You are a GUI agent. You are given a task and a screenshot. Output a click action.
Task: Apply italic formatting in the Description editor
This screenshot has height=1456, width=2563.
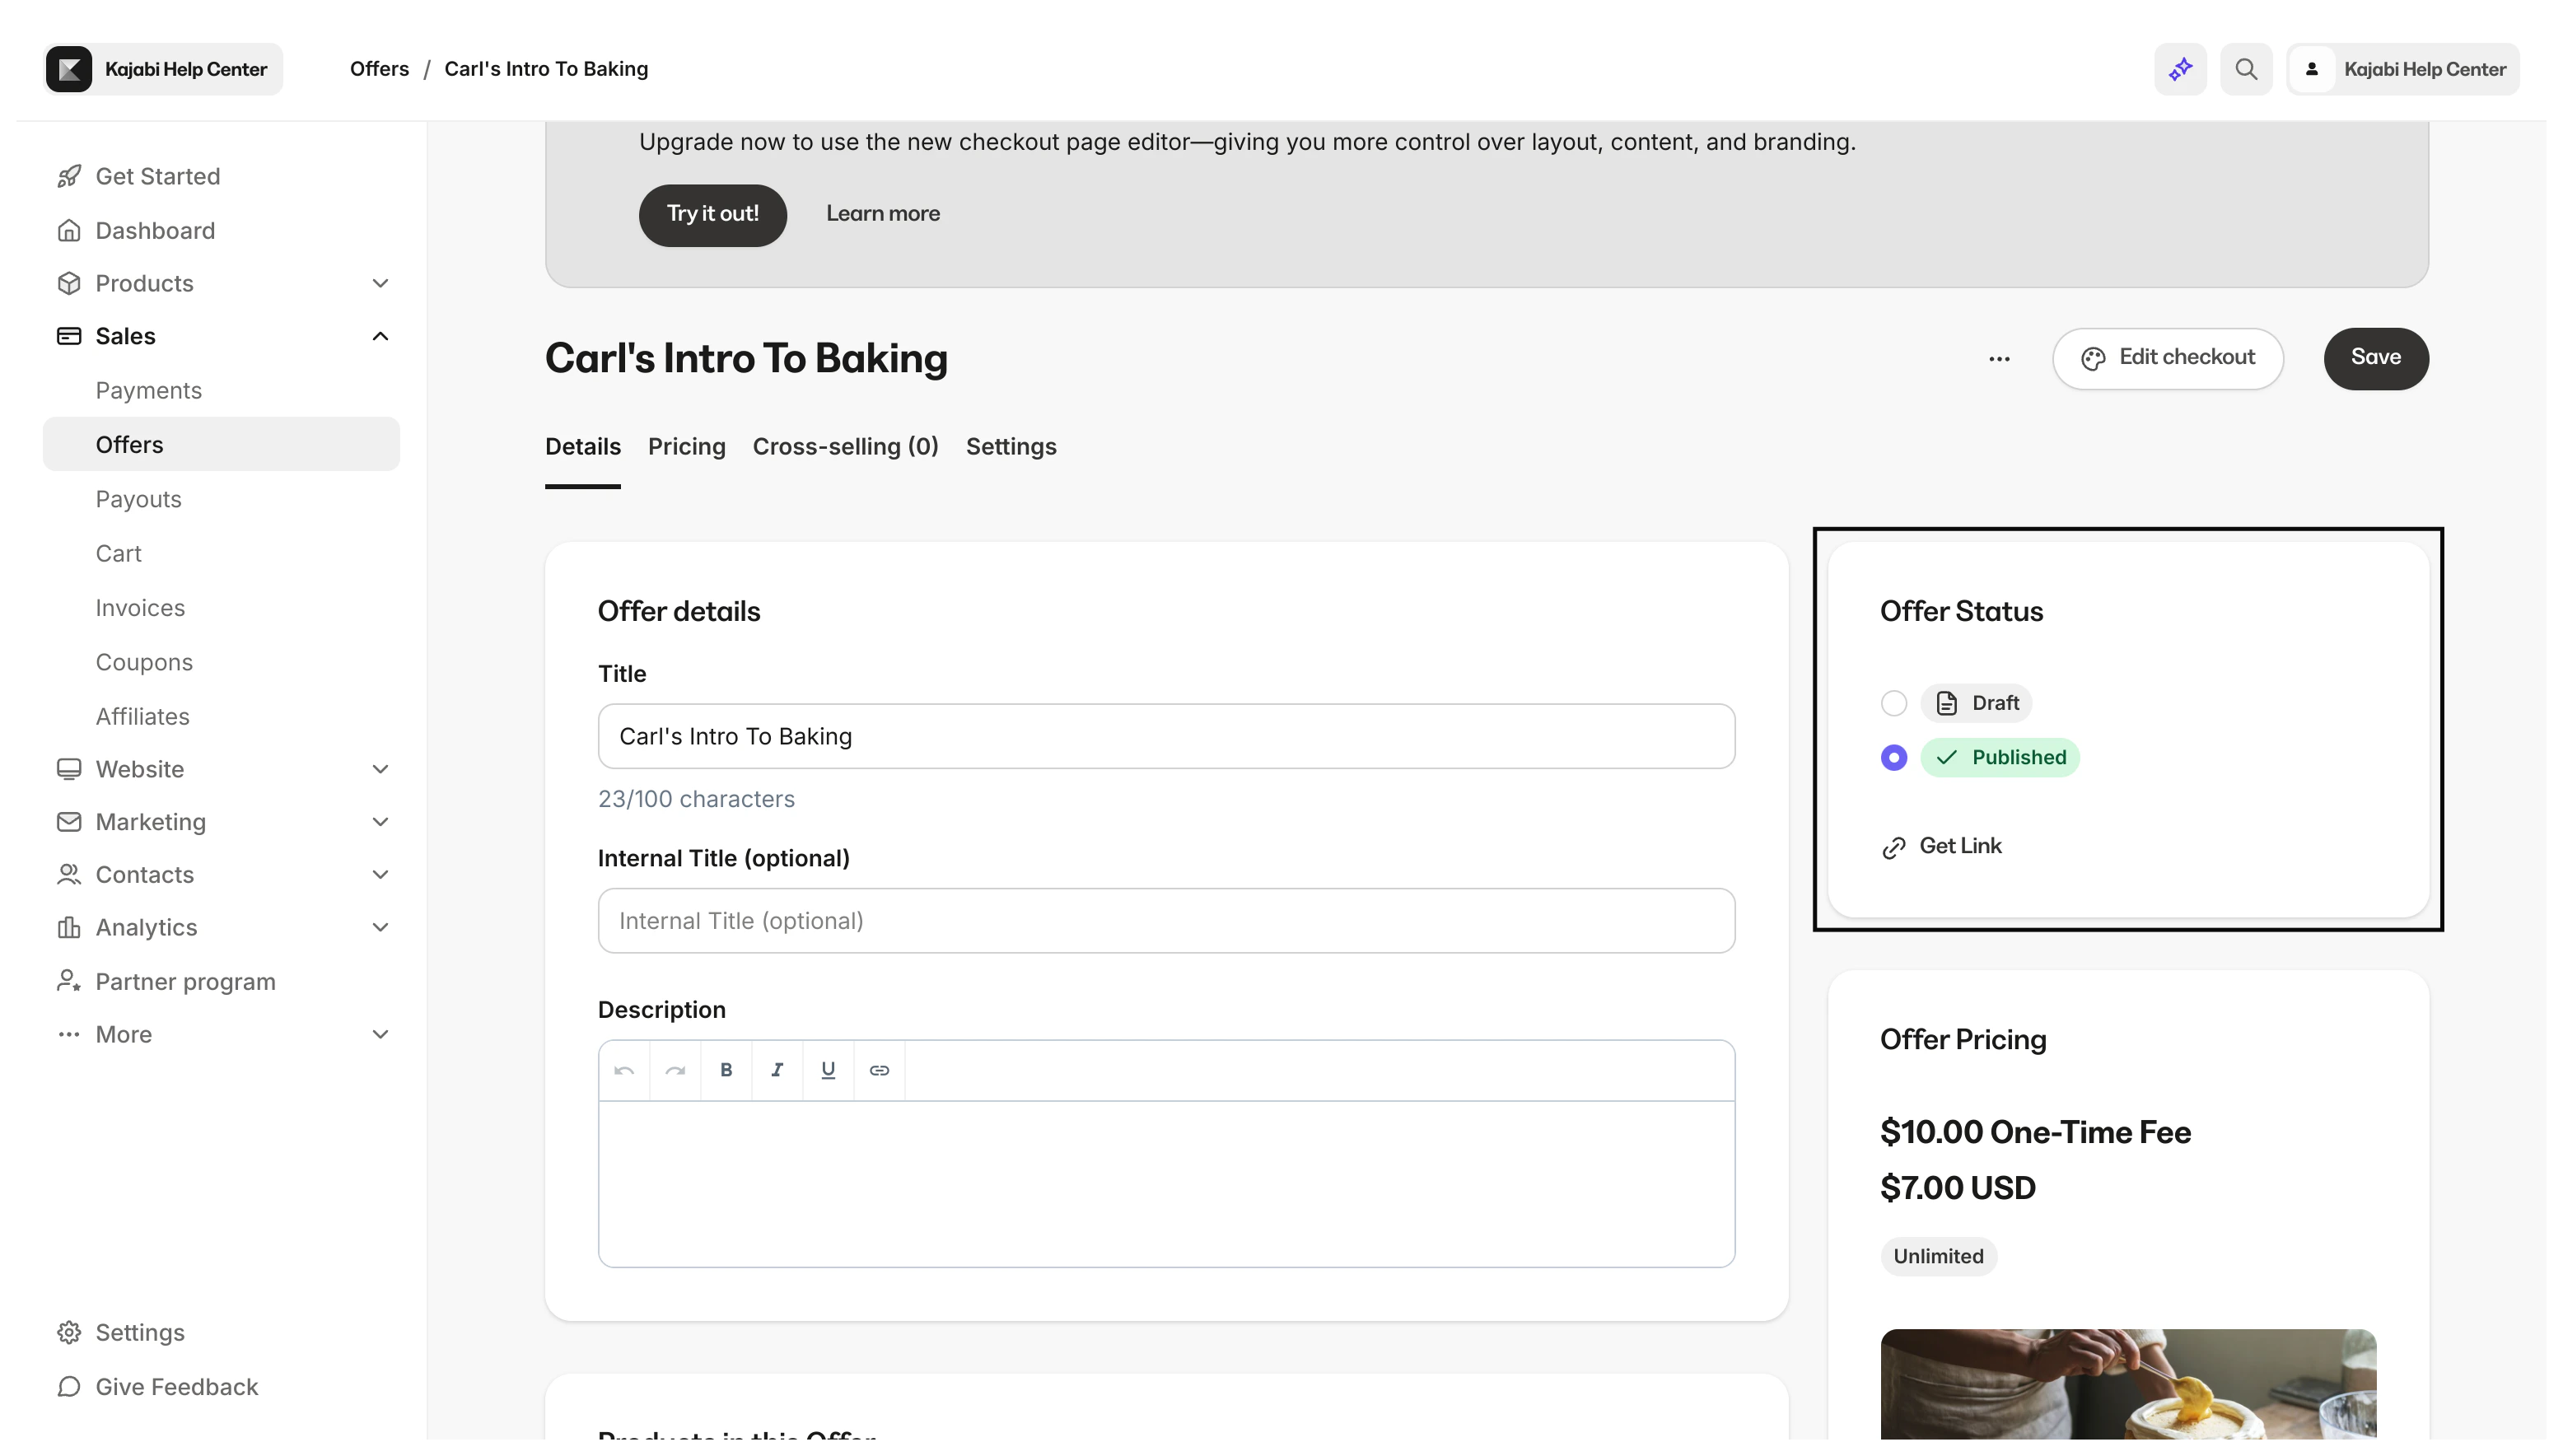pos(777,1070)
